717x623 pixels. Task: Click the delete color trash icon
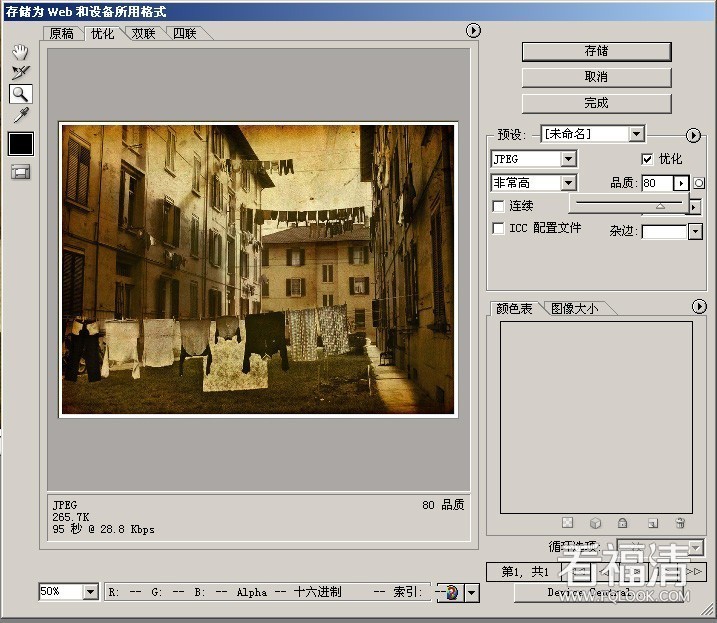click(x=680, y=523)
